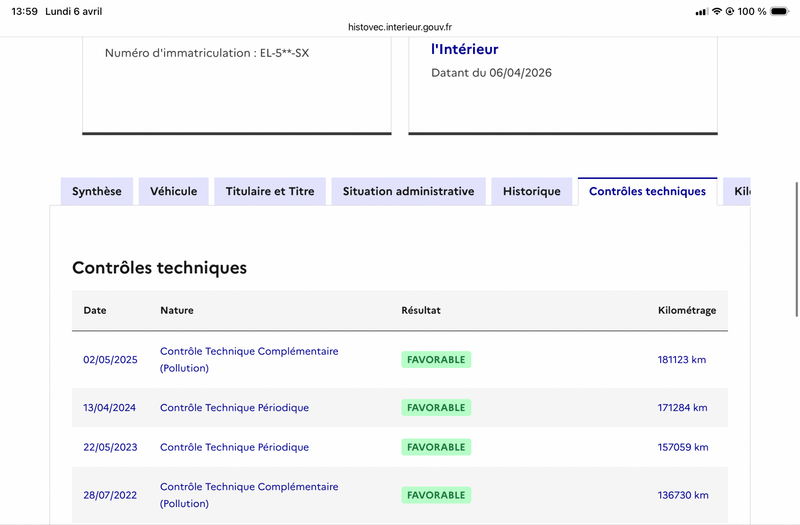The image size is (800, 525).
Task: Click the Date column header
Action: point(95,310)
